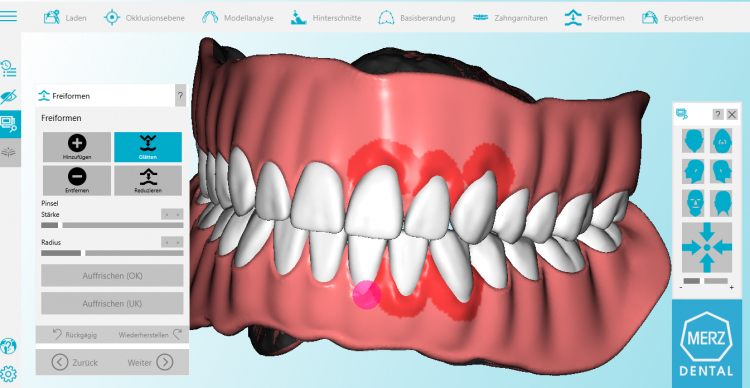
Task: Adjust the Radius slider
Action: 112,253
